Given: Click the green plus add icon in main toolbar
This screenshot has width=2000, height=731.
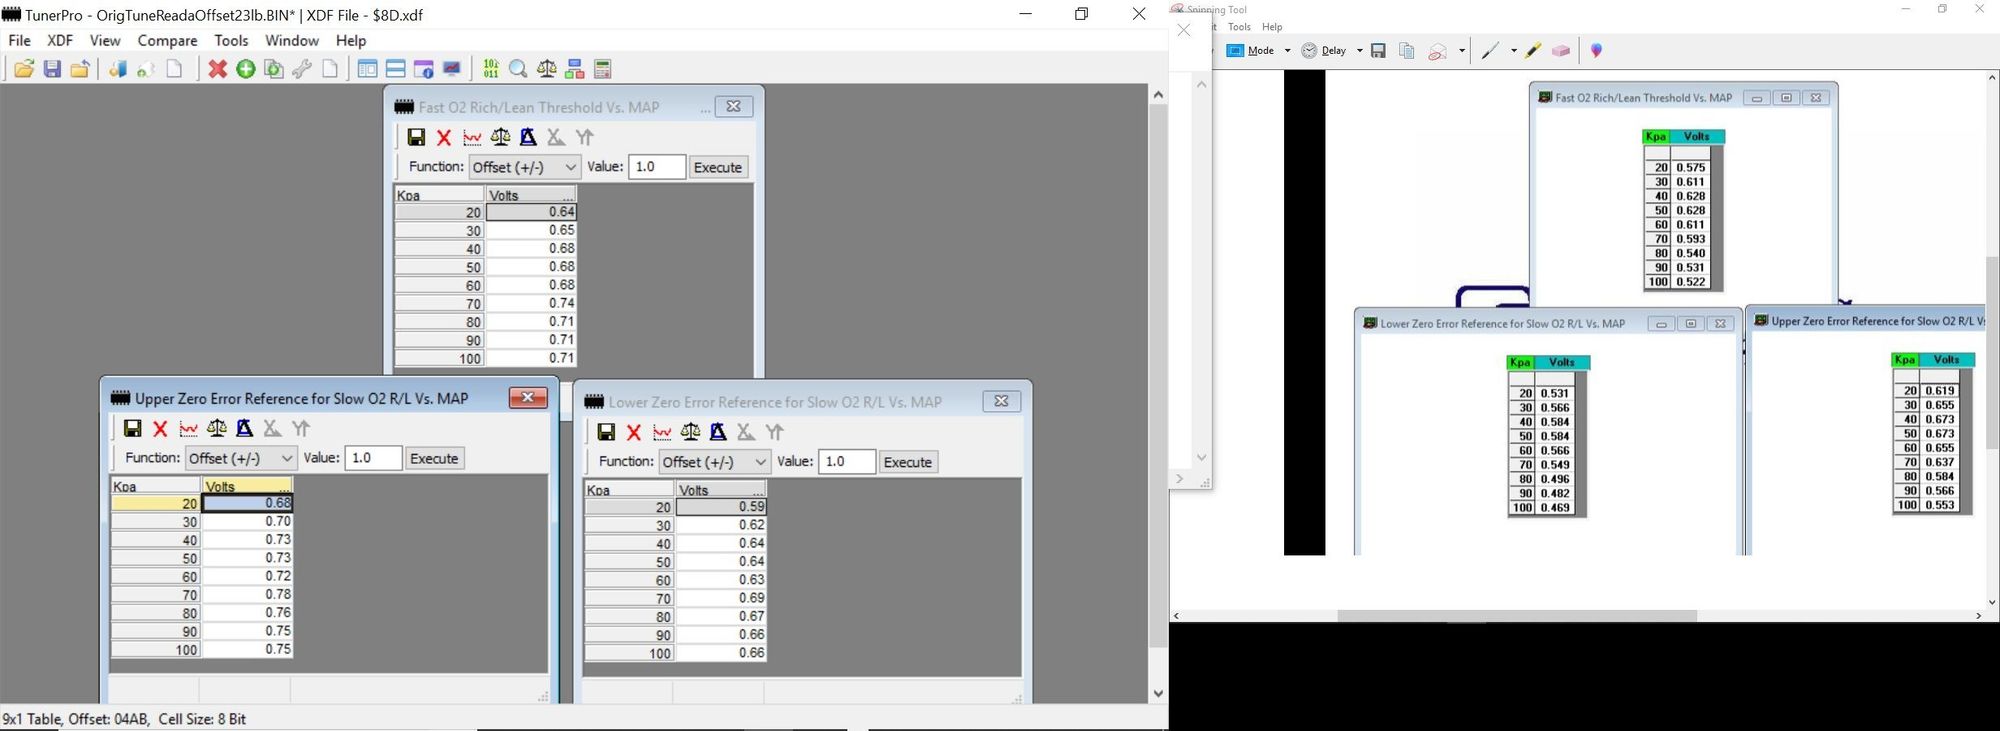Looking at the screenshot, I should pos(245,69).
